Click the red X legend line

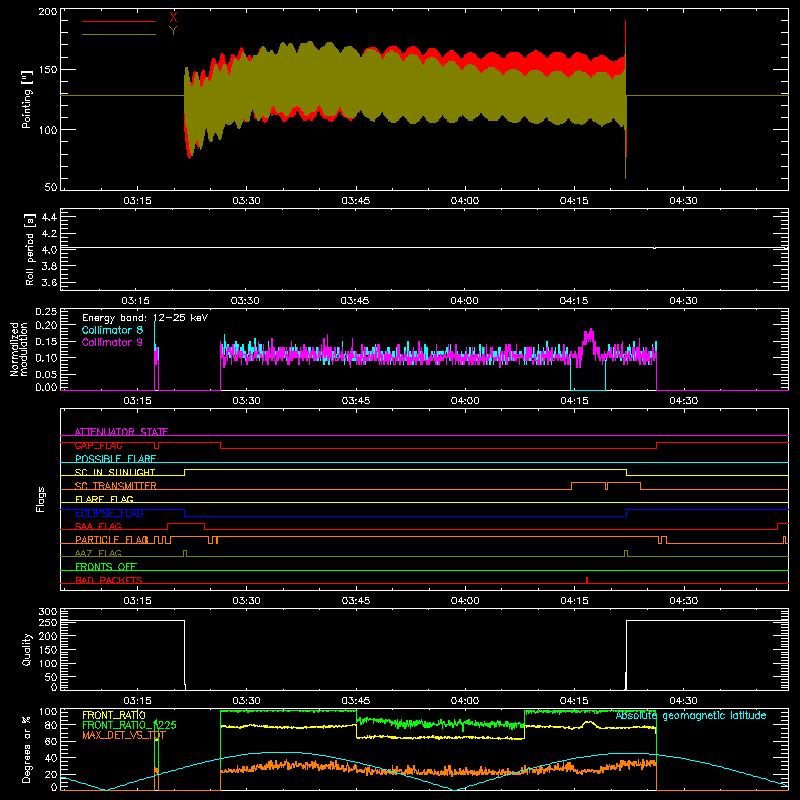click(x=119, y=21)
